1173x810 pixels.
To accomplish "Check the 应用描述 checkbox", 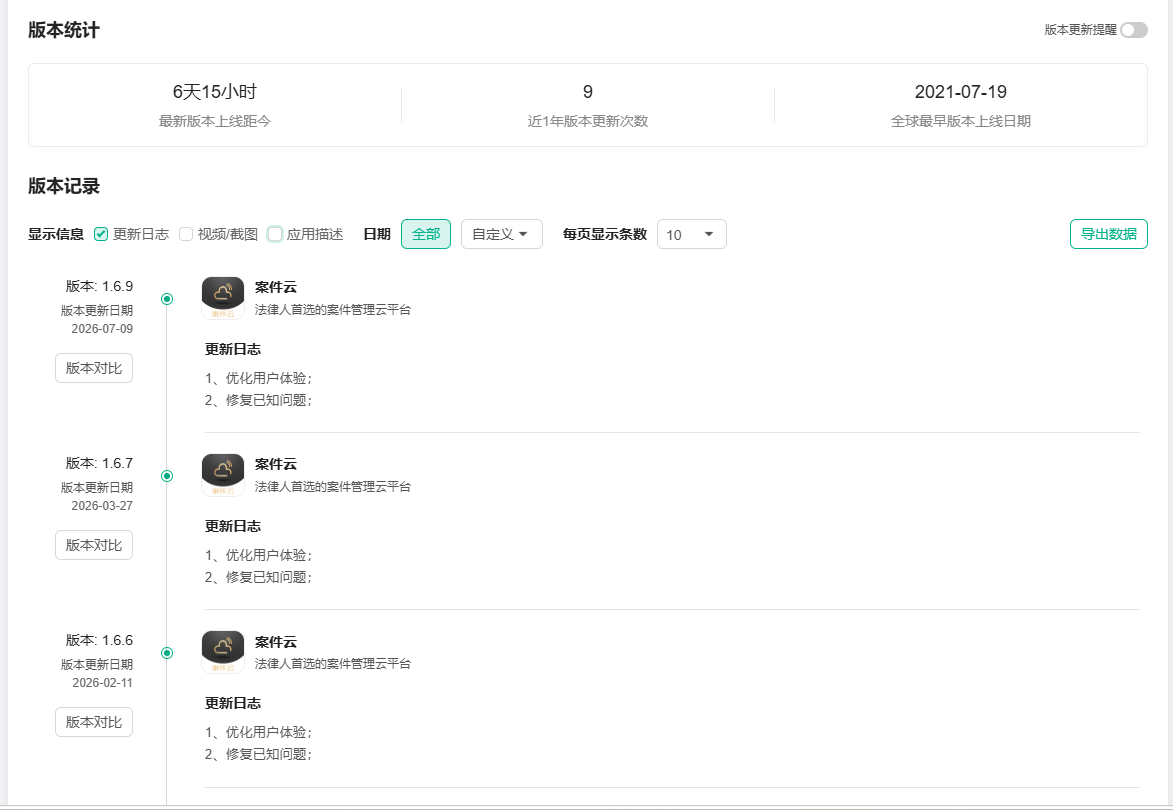I will [x=275, y=234].
